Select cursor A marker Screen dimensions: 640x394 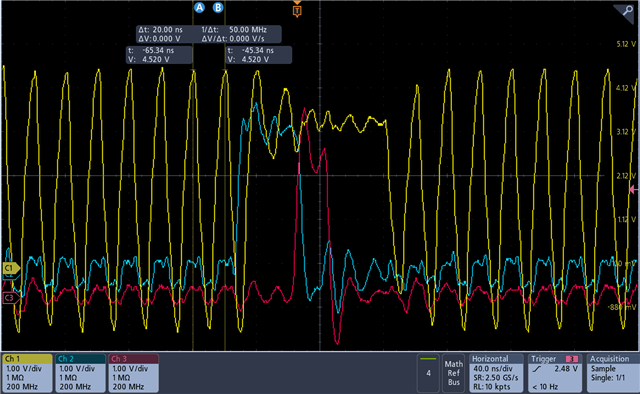(199, 7)
